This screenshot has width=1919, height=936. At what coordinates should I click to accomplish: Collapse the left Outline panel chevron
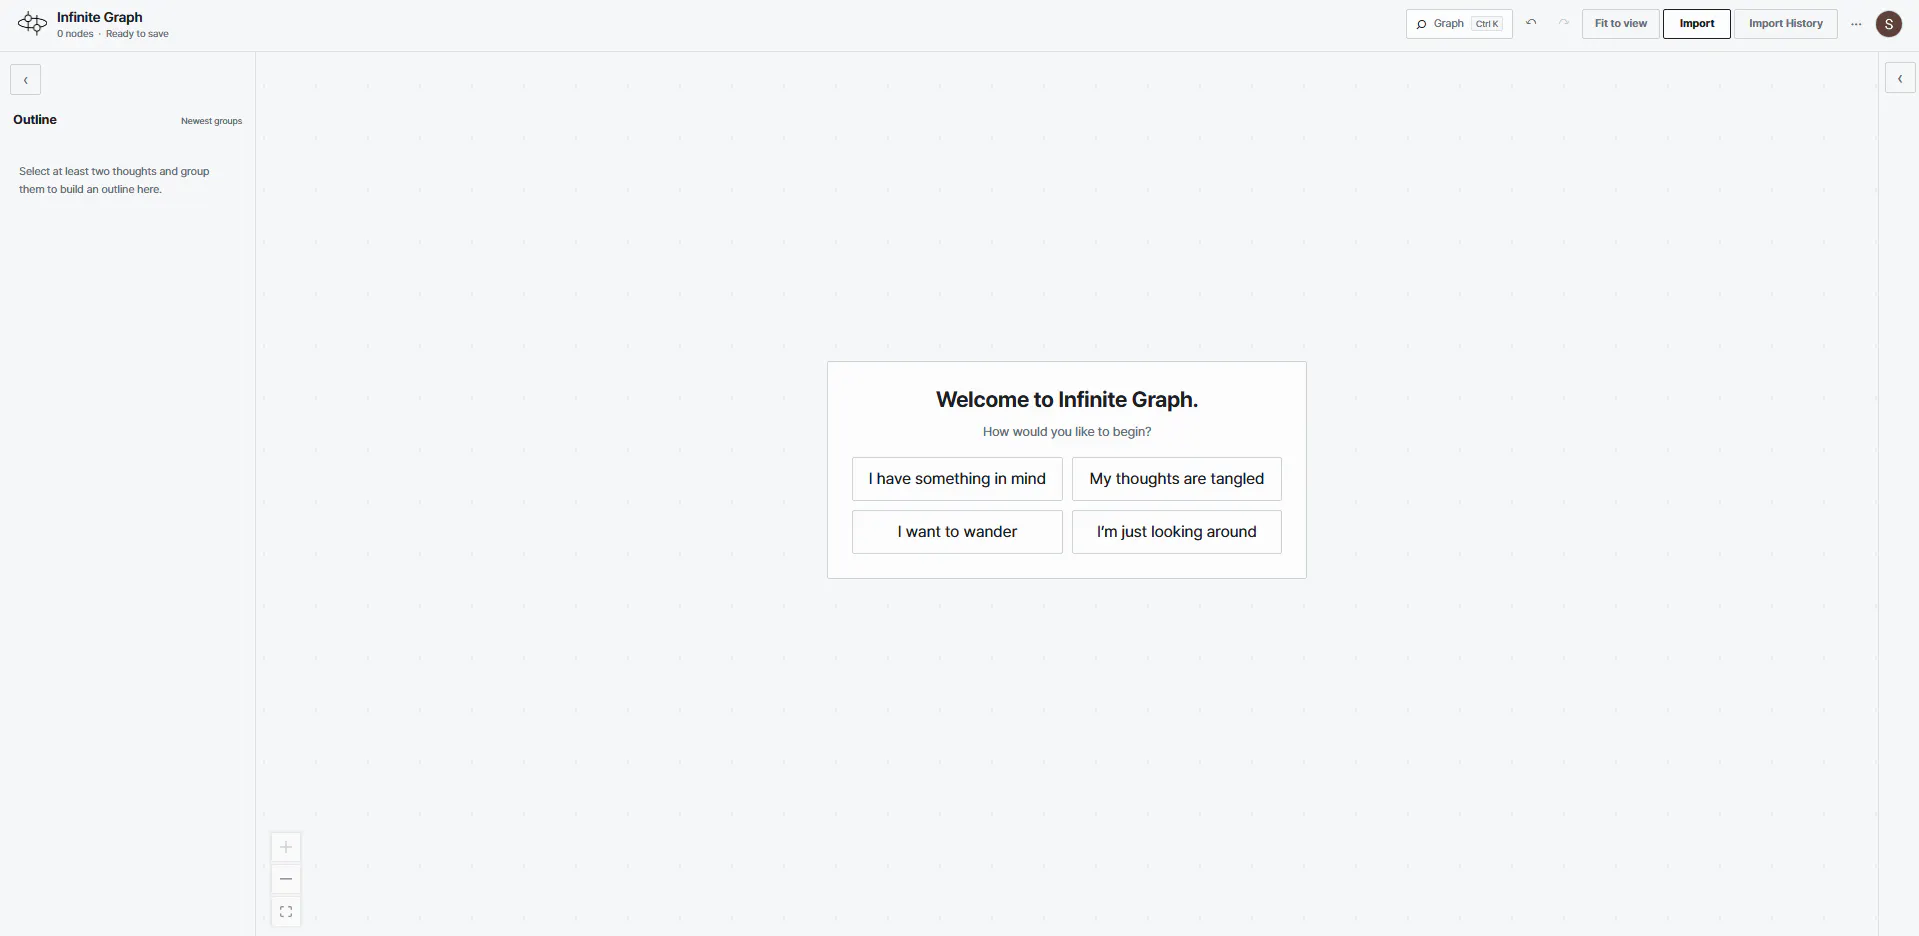pyautogui.click(x=26, y=80)
